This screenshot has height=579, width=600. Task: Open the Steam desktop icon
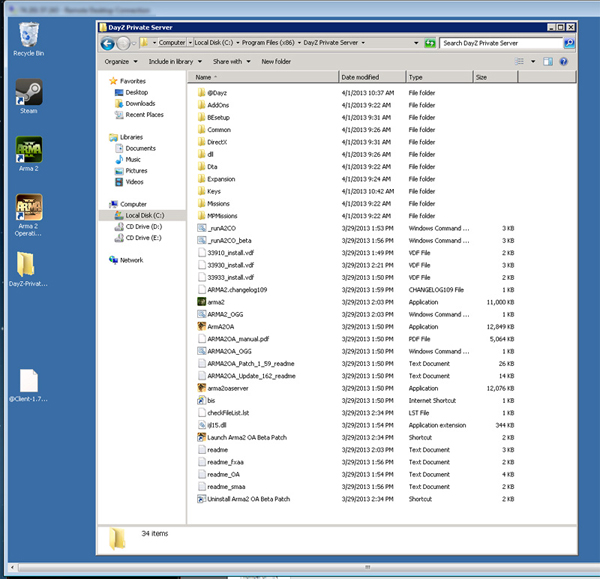pos(28,94)
